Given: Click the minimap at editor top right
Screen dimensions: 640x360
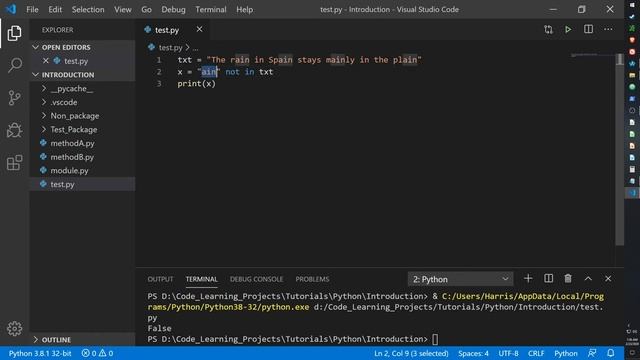Looking at the screenshot, I should point(593,55).
